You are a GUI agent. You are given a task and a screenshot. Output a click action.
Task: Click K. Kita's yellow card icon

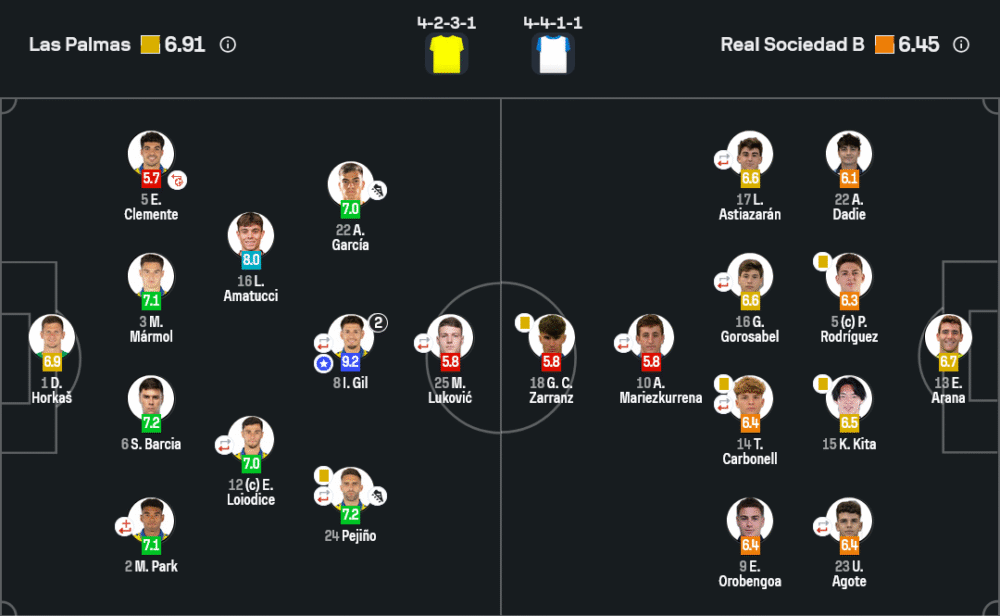(822, 383)
